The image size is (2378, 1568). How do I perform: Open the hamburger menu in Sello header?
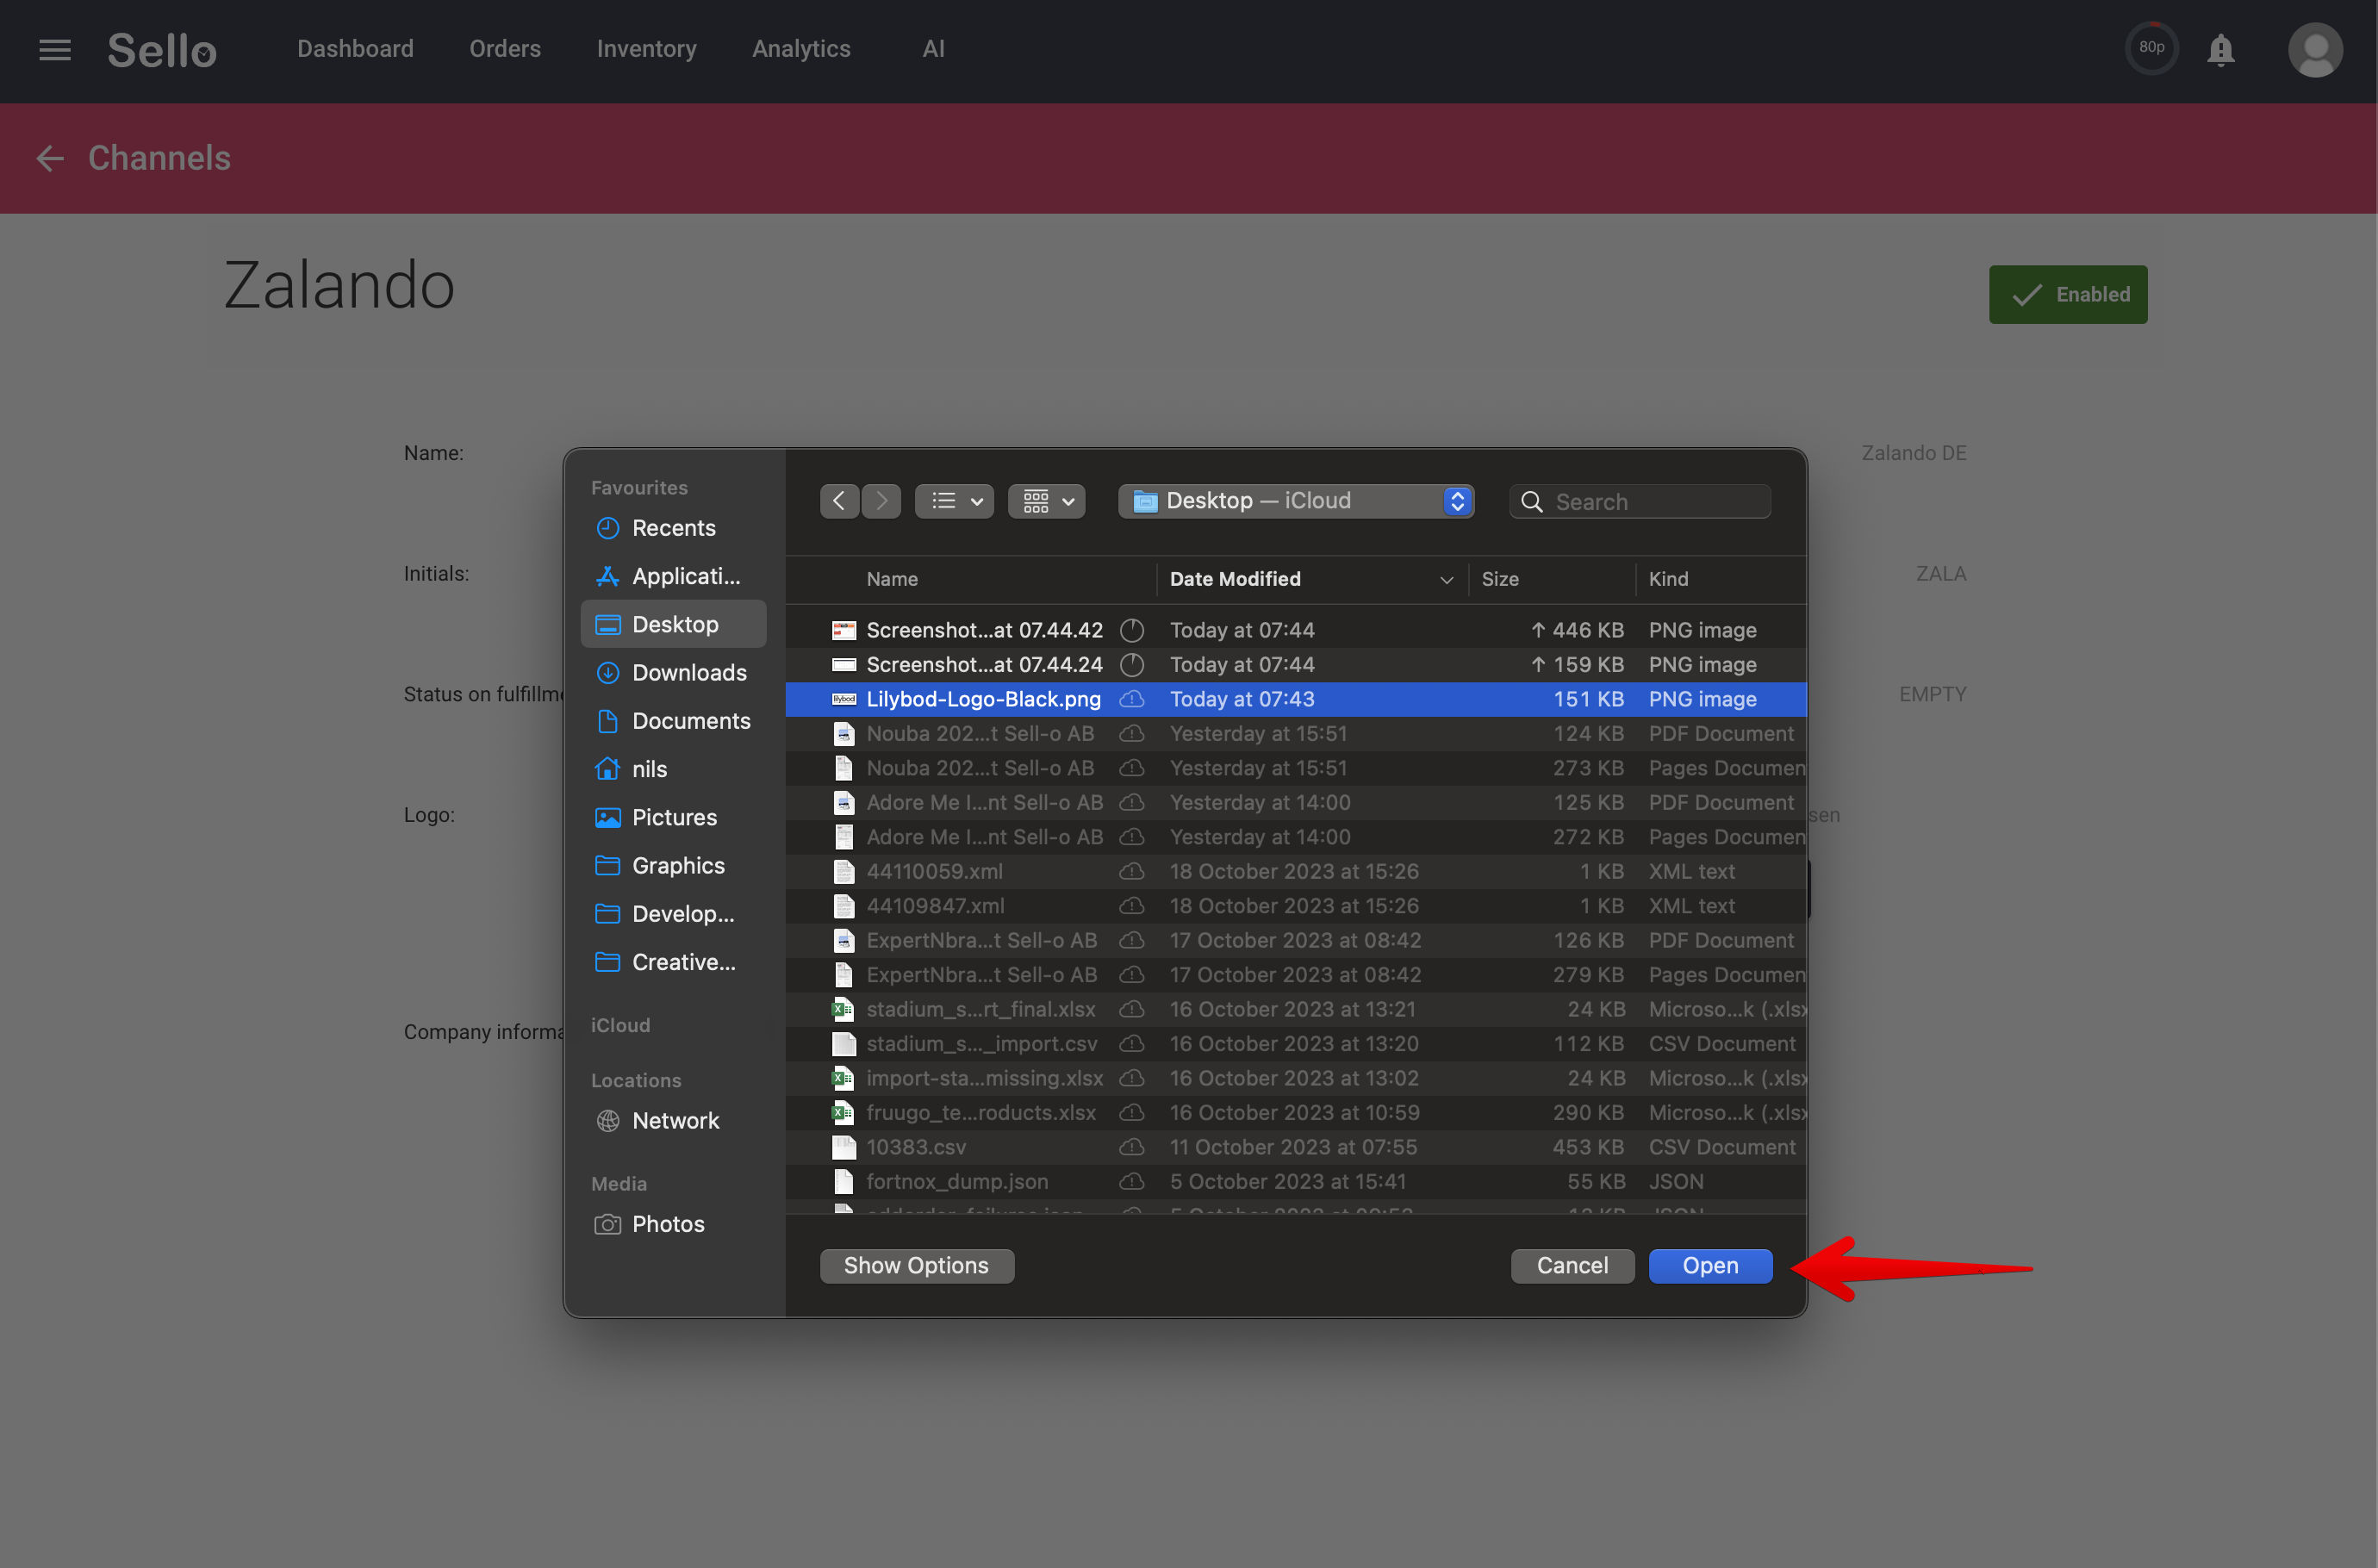(55, 49)
